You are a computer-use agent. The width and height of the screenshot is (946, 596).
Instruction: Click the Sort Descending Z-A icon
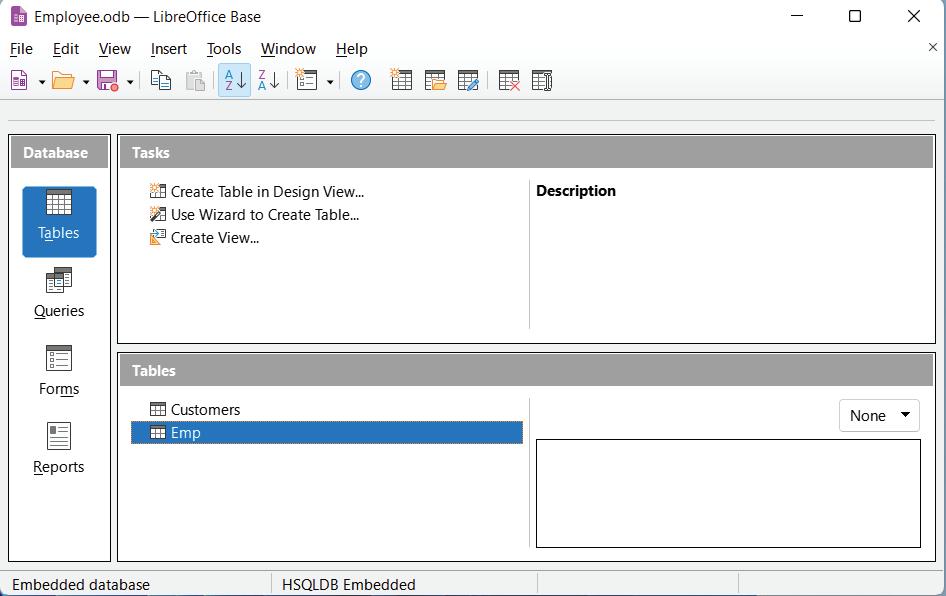pyautogui.click(x=268, y=80)
